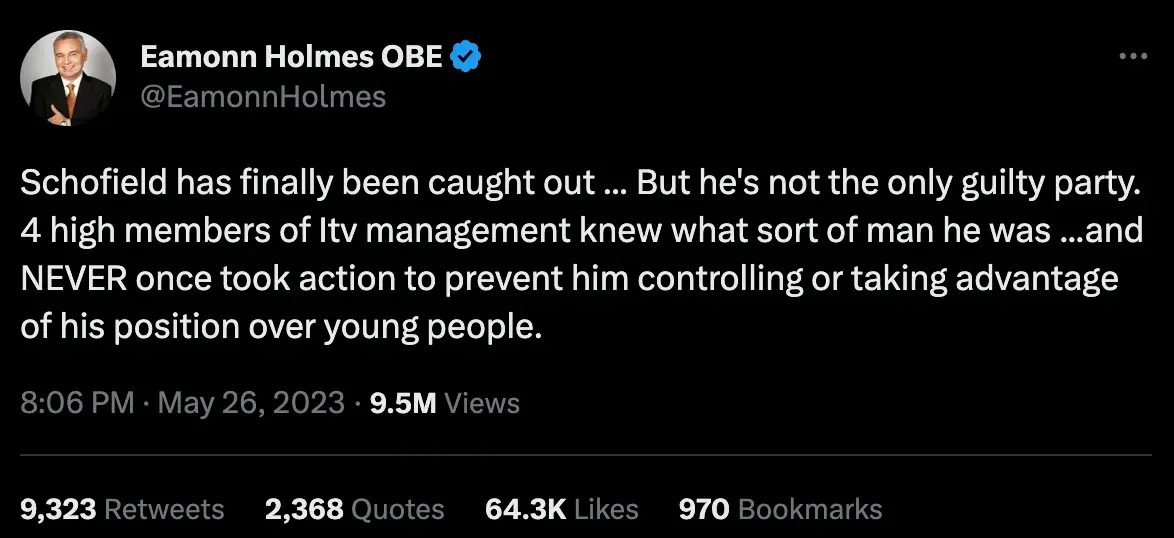Click the 8:06 PM timestamp

[x=77, y=403]
